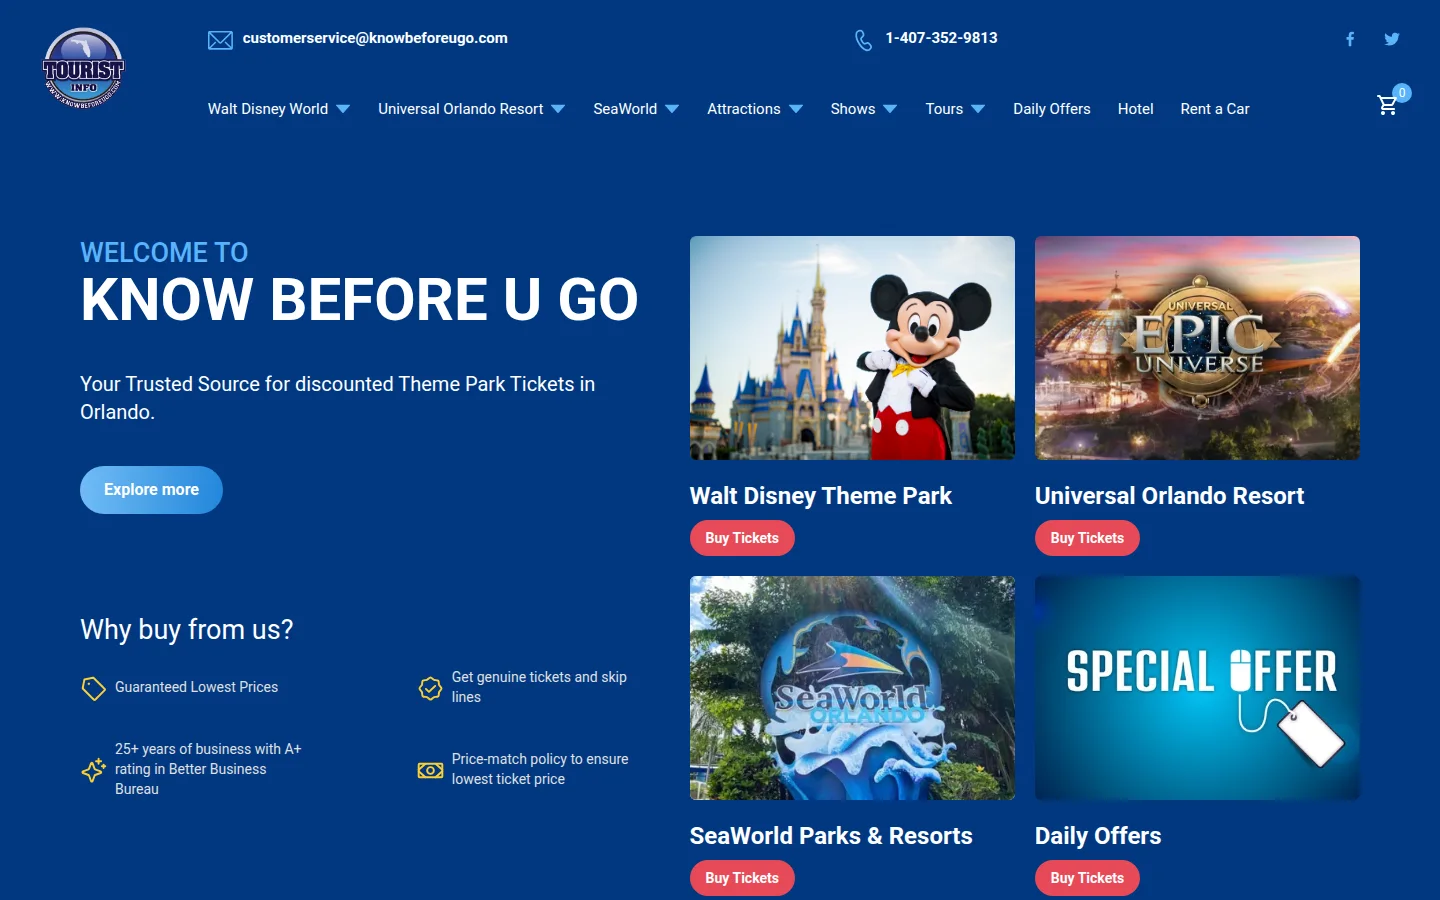Buy Tickets for Universal Orlando Resort
Screen dimensions: 1440x900
(x=1087, y=538)
